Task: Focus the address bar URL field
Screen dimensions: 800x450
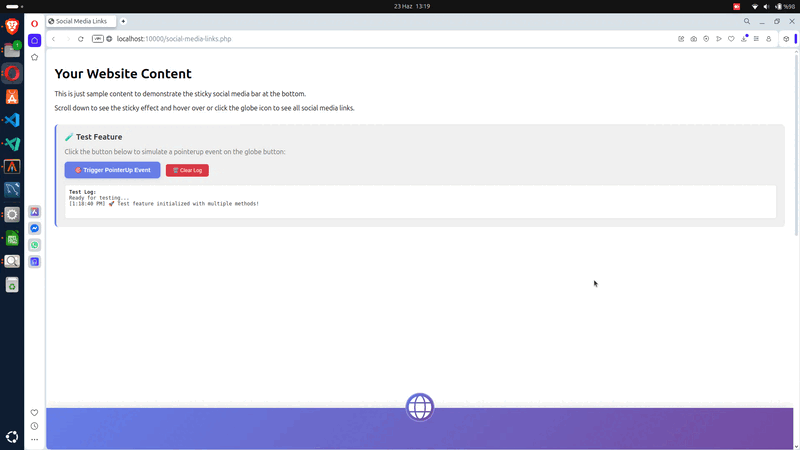Action: [x=173, y=39]
